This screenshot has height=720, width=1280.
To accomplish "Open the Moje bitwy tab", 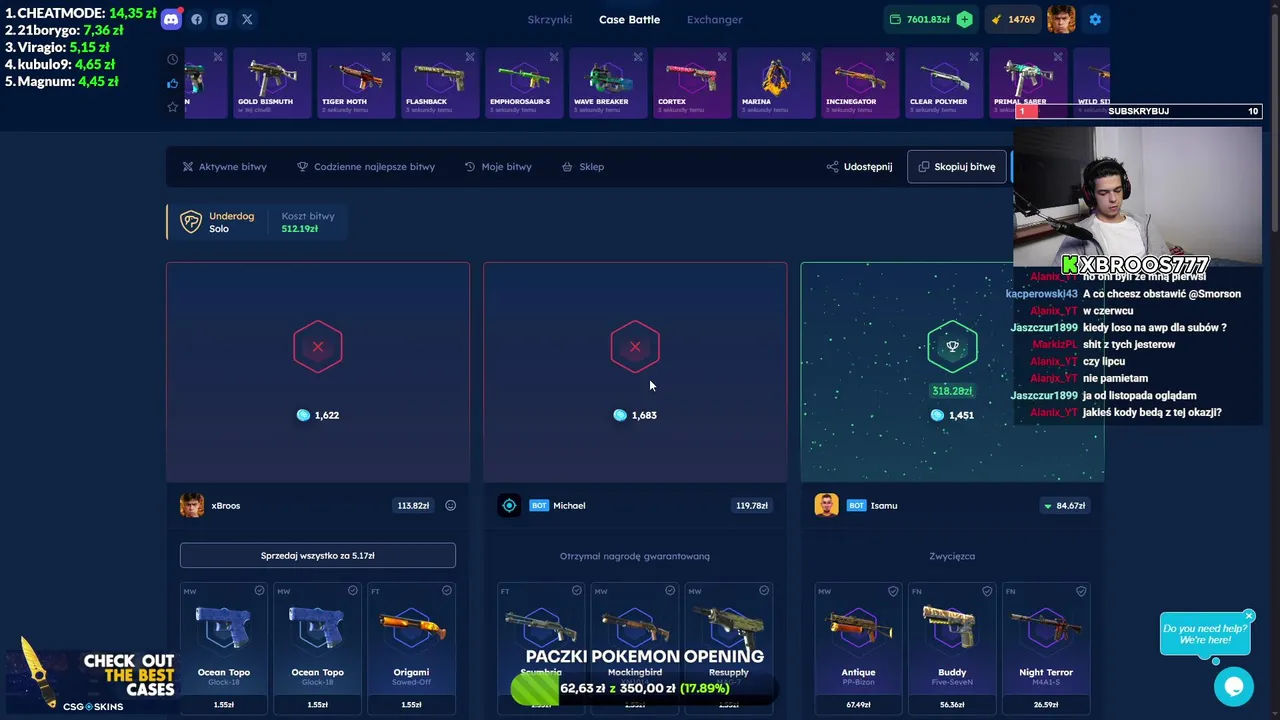I will [x=498, y=167].
